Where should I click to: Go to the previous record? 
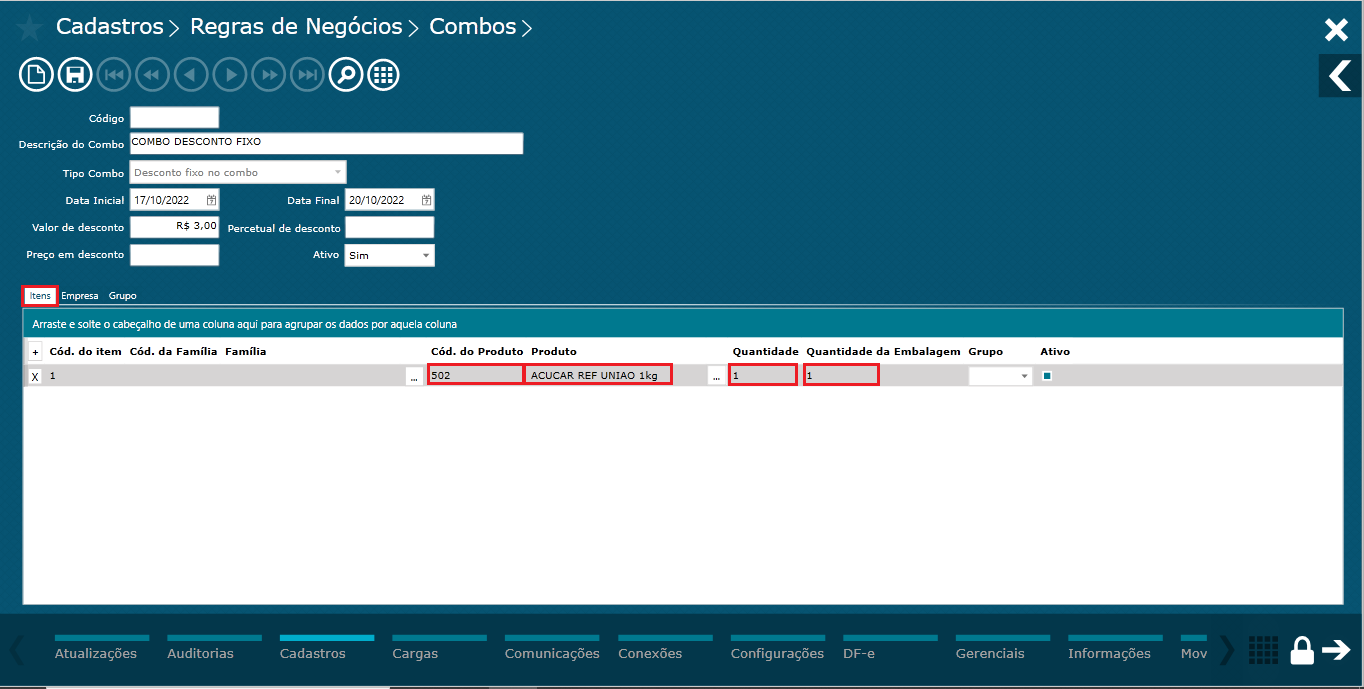(x=191, y=75)
